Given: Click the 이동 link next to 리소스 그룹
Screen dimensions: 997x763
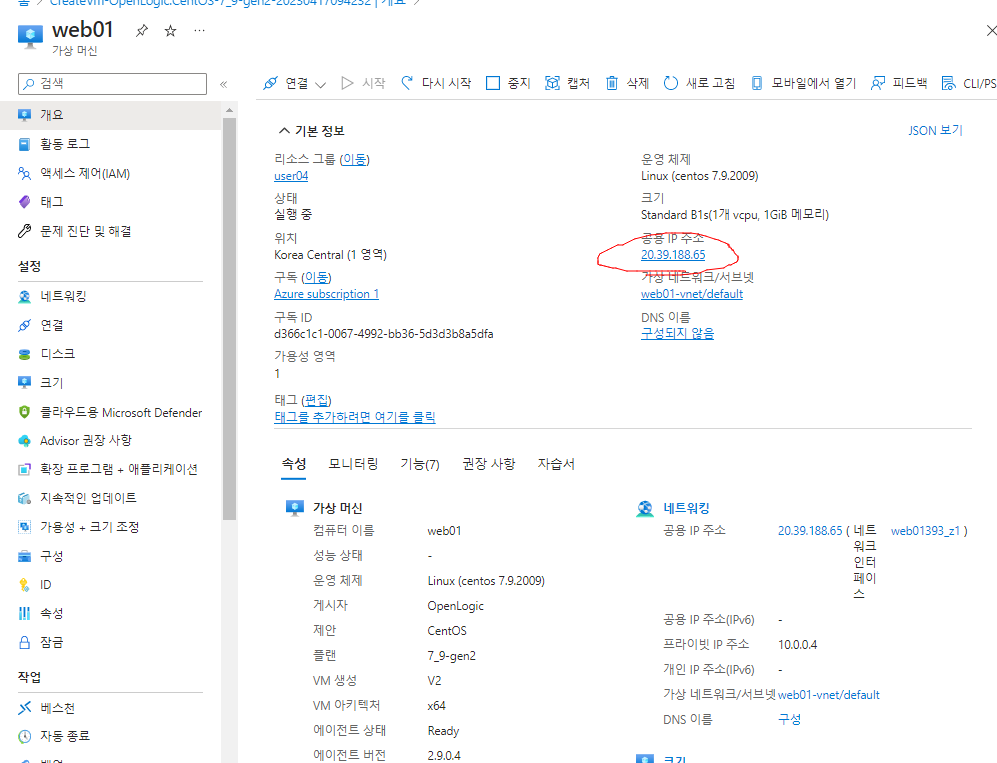Looking at the screenshot, I should pyautogui.click(x=354, y=159).
